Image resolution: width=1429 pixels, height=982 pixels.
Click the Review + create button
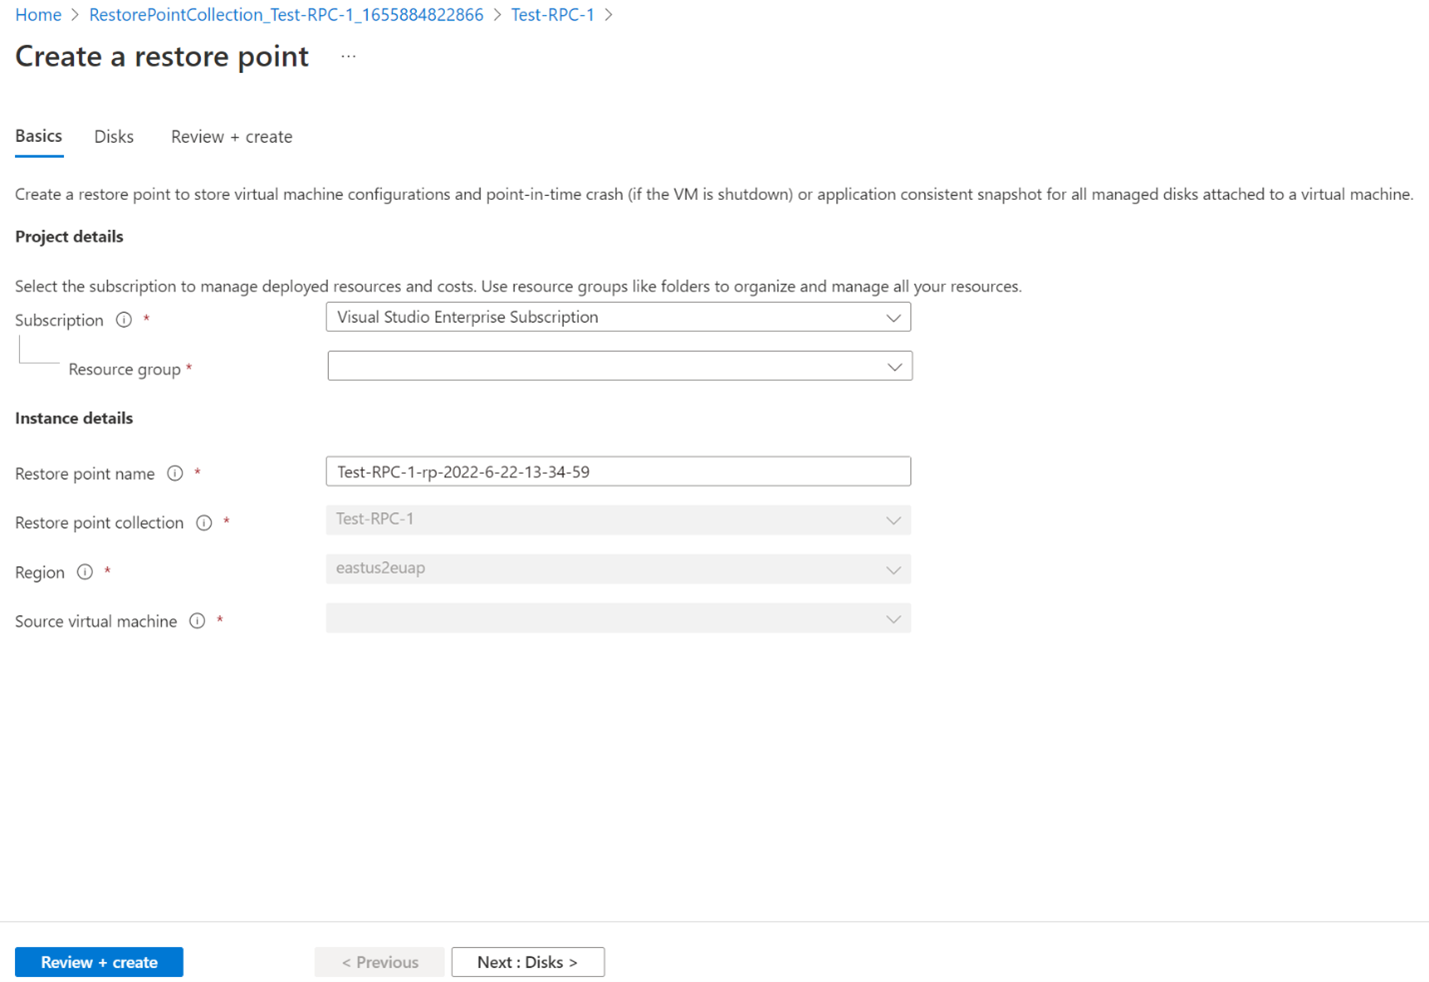[x=98, y=961]
